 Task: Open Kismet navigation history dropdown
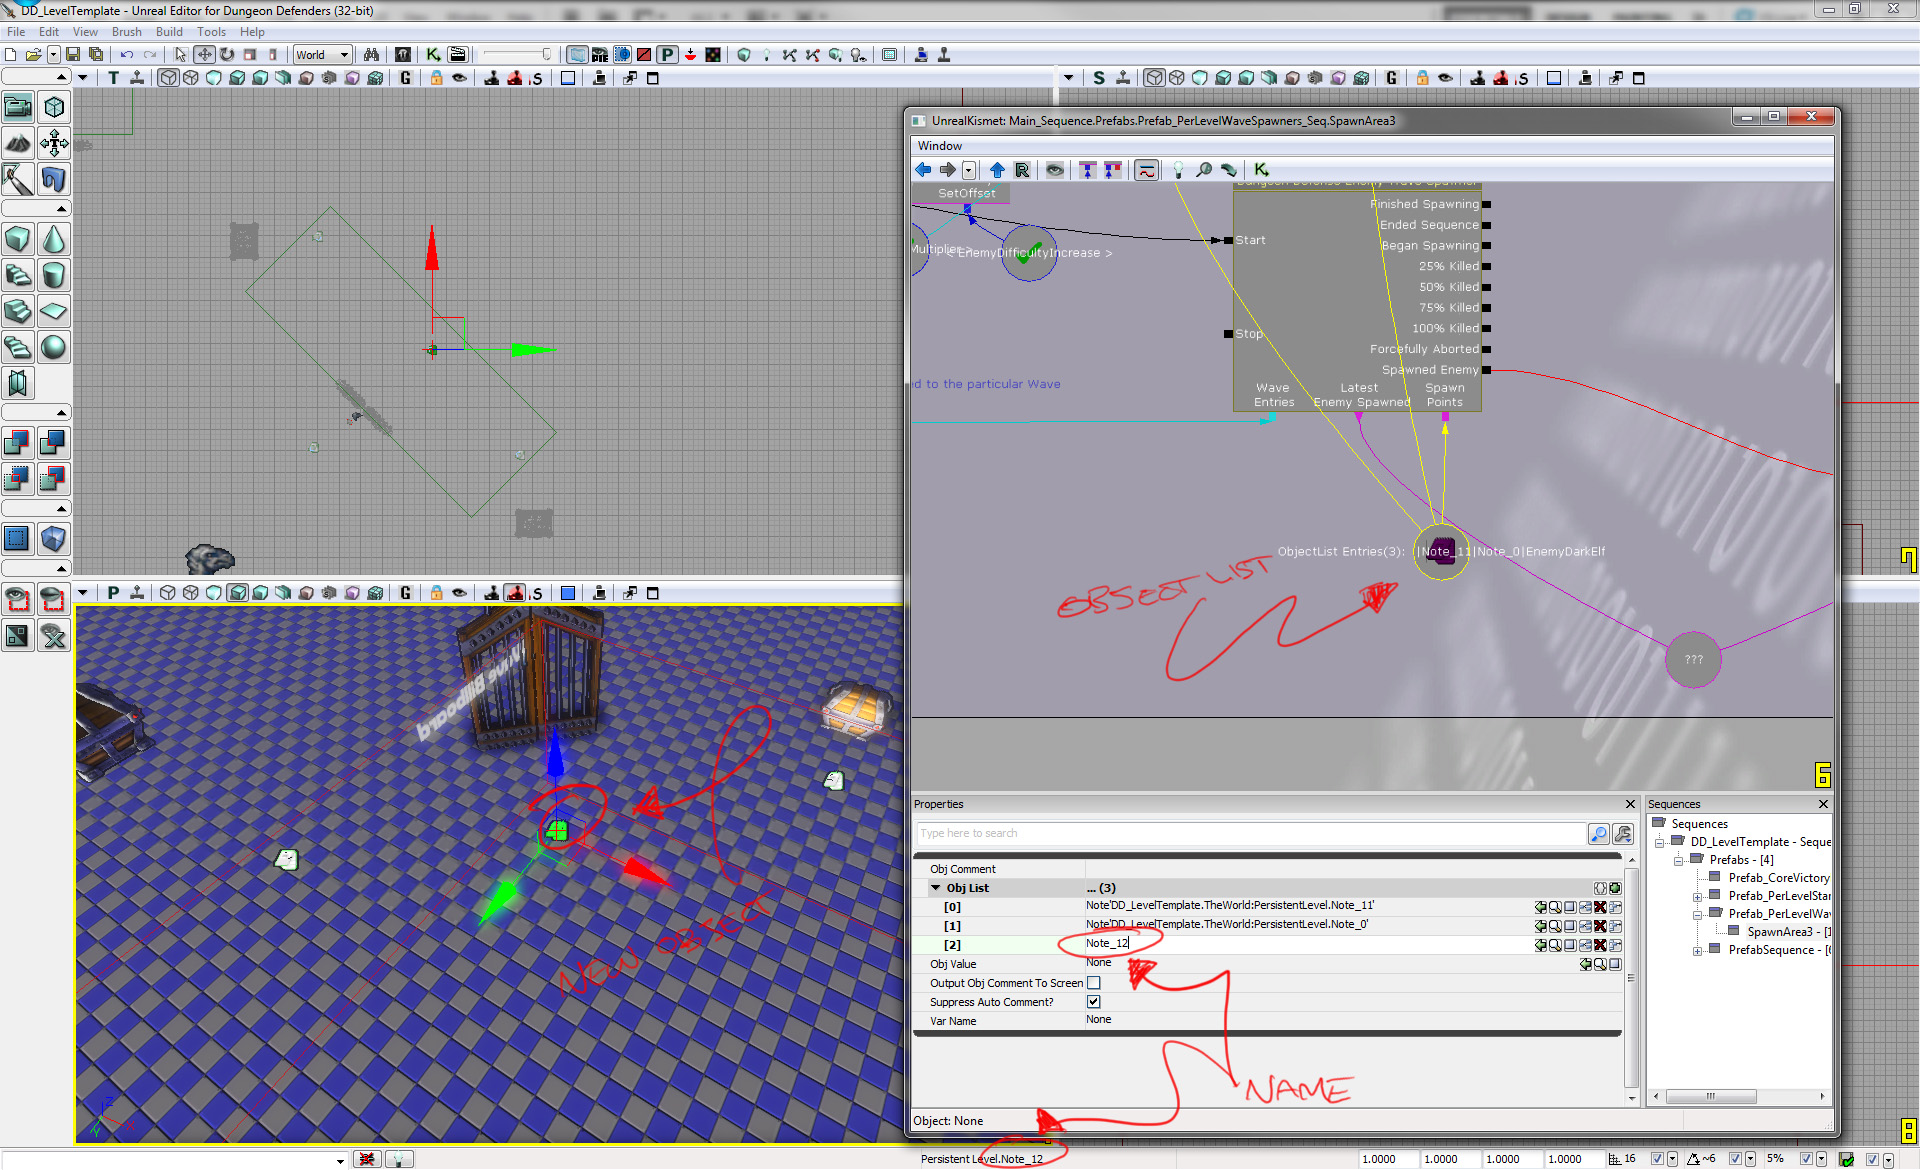click(969, 170)
